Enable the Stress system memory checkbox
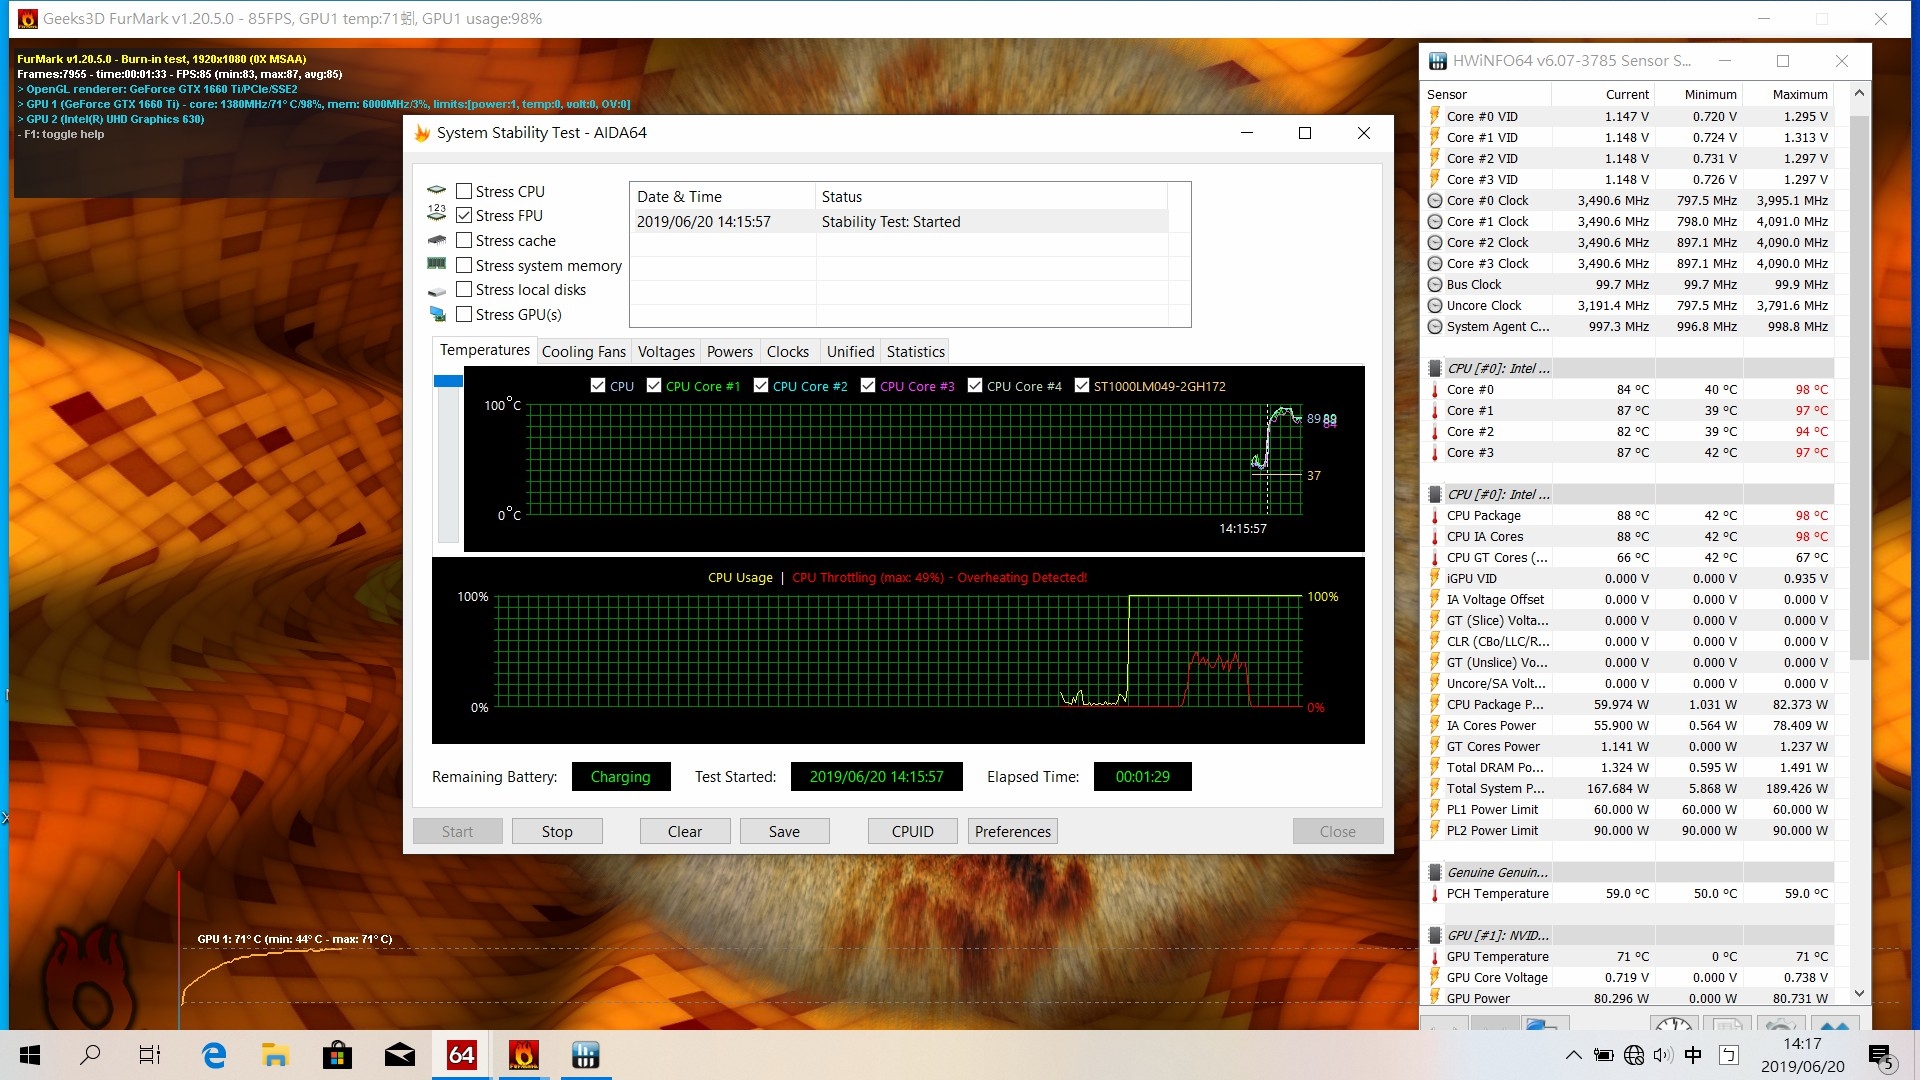The image size is (1920, 1080). (x=464, y=265)
